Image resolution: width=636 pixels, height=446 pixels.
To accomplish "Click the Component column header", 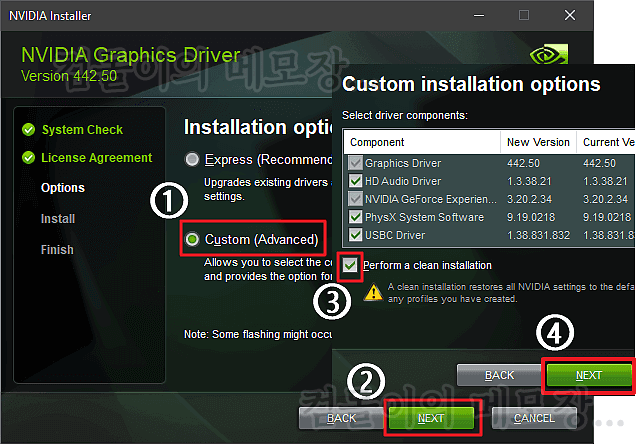I will coord(422,142).
